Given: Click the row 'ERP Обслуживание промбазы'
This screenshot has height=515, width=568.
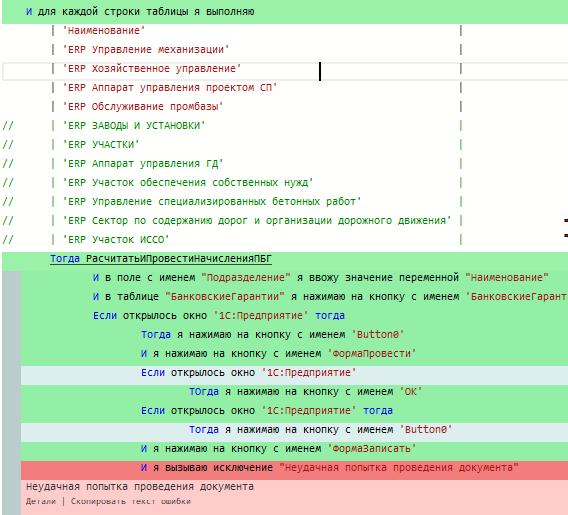Looking at the screenshot, I should coord(143,106).
